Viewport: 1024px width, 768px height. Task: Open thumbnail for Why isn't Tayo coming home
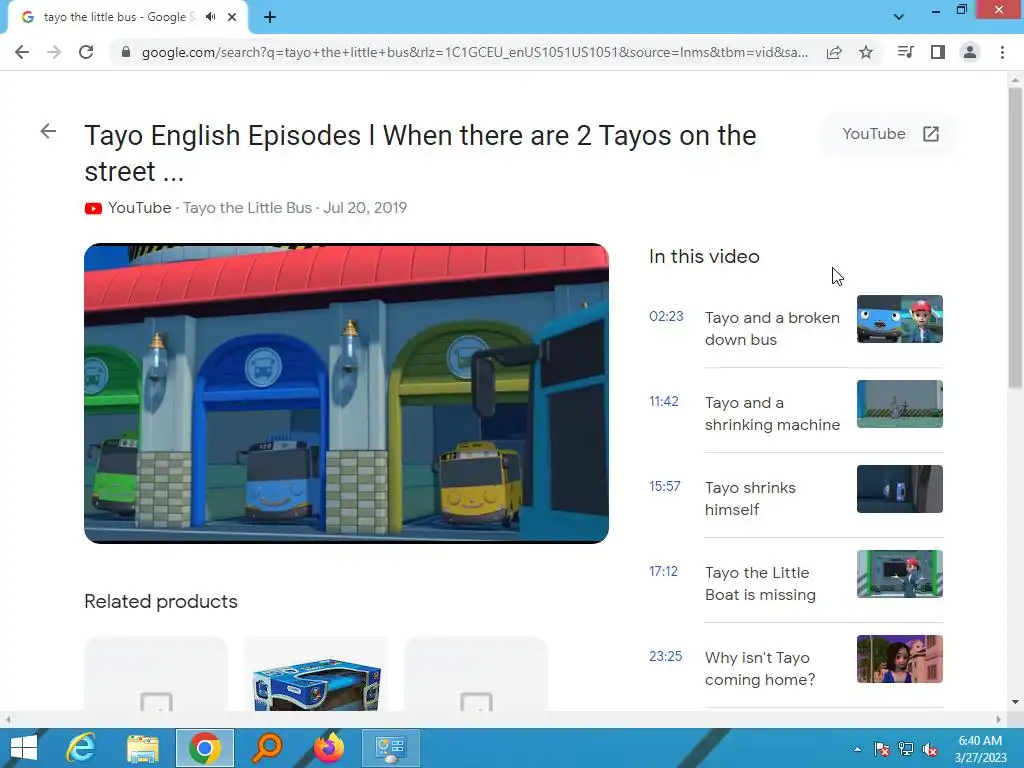(899, 658)
